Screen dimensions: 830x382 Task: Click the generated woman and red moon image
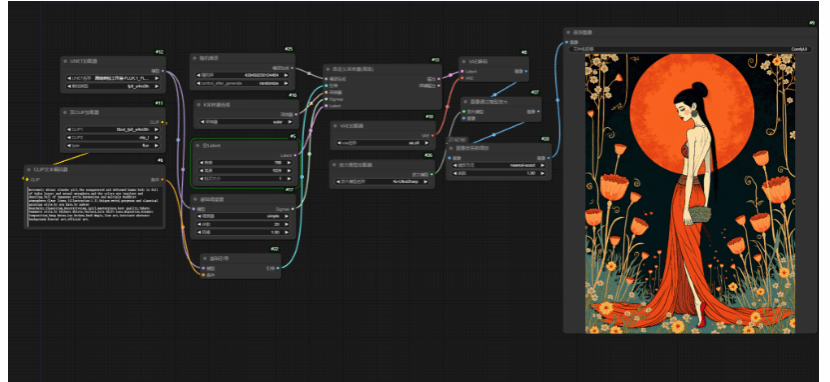690,194
